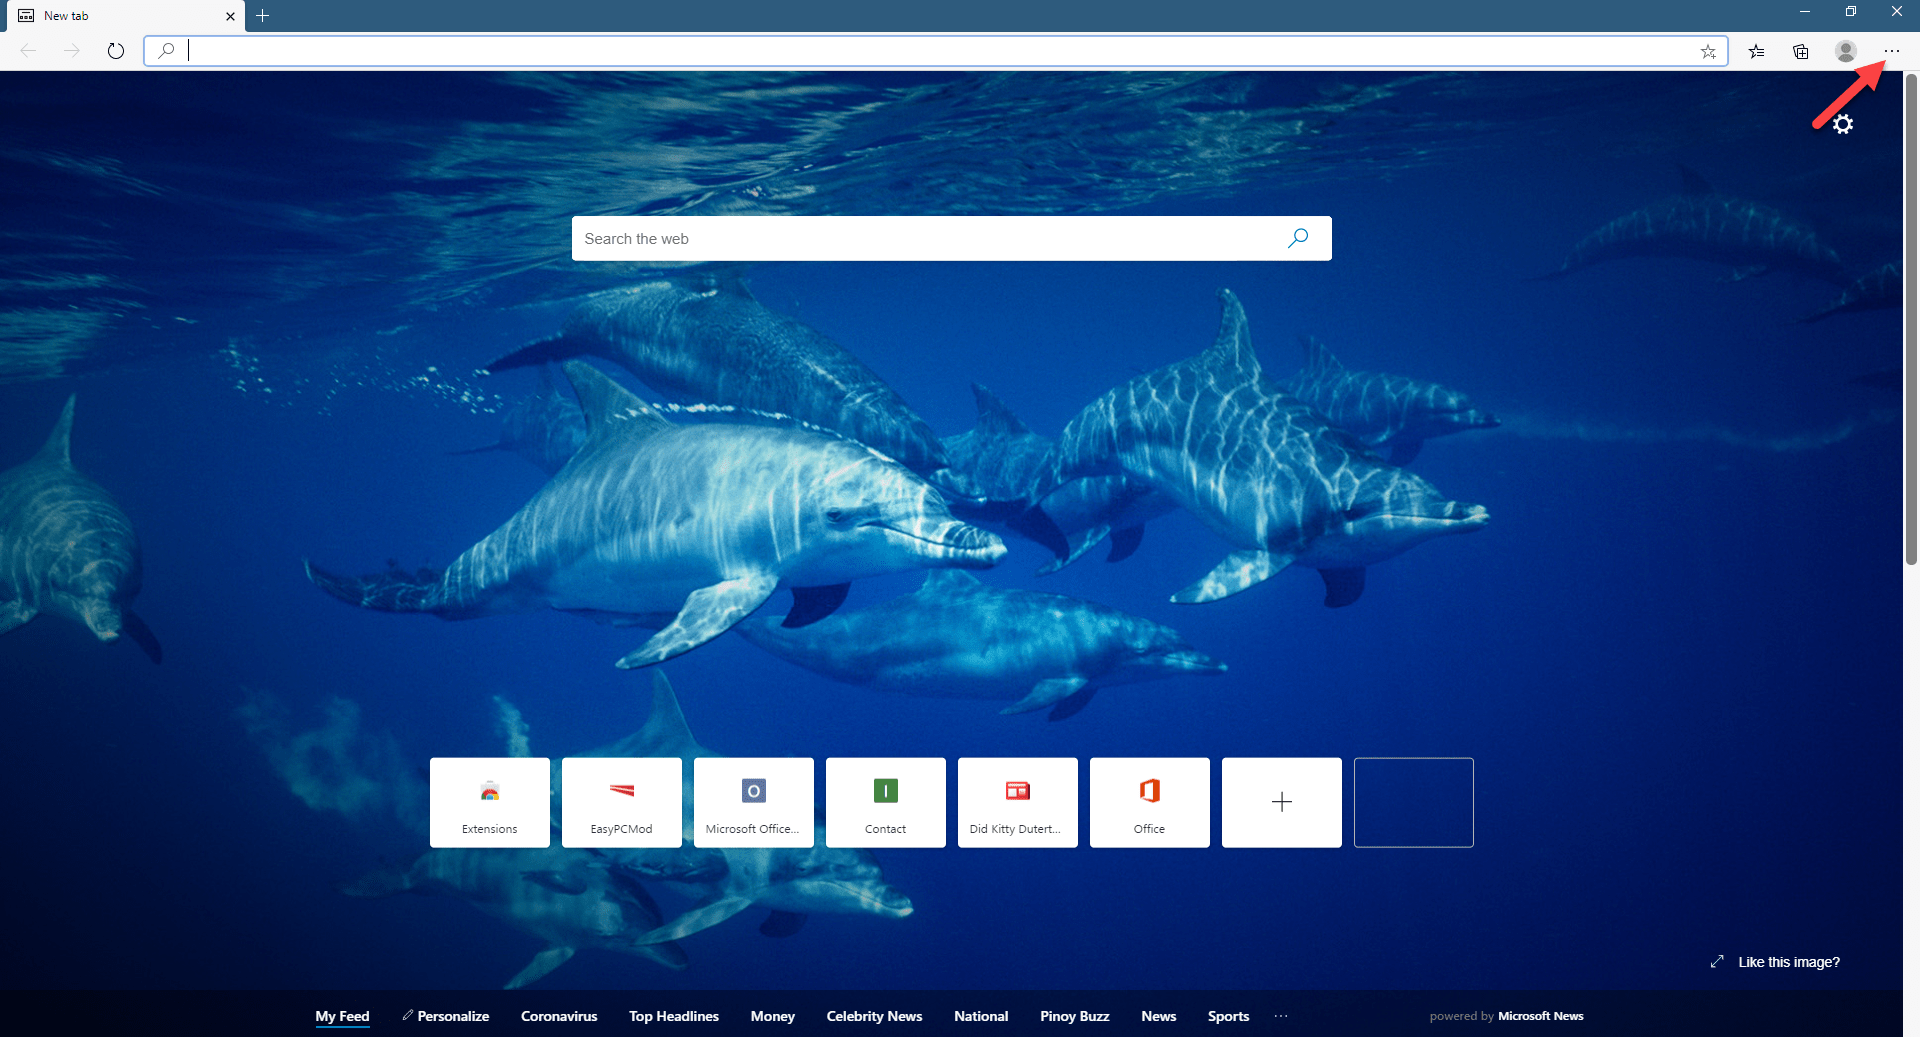Switch to Pinoy Buzz tab
Image resolution: width=1920 pixels, height=1037 pixels.
click(1075, 1016)
